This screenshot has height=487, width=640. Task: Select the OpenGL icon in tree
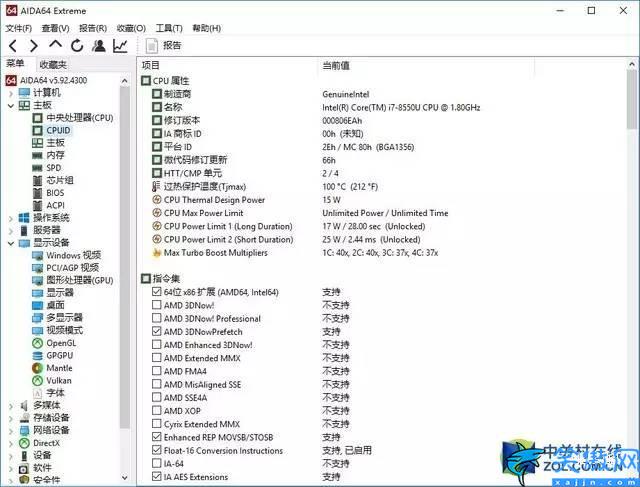click(x=37, y=343)
